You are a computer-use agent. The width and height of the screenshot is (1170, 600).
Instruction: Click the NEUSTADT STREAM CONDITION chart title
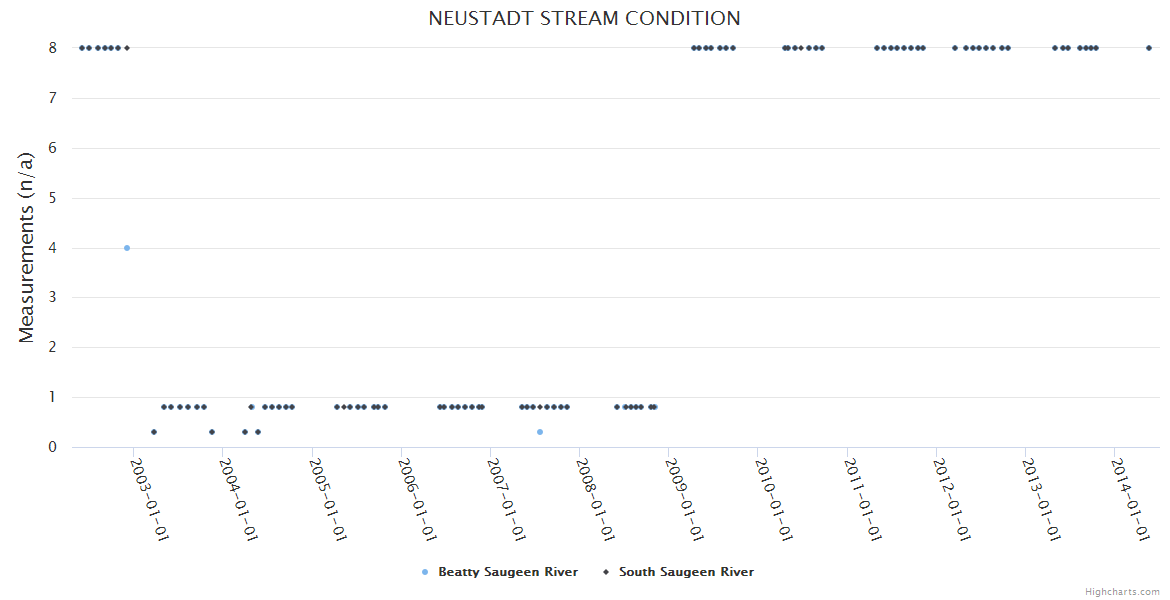[x=584, y=19]
